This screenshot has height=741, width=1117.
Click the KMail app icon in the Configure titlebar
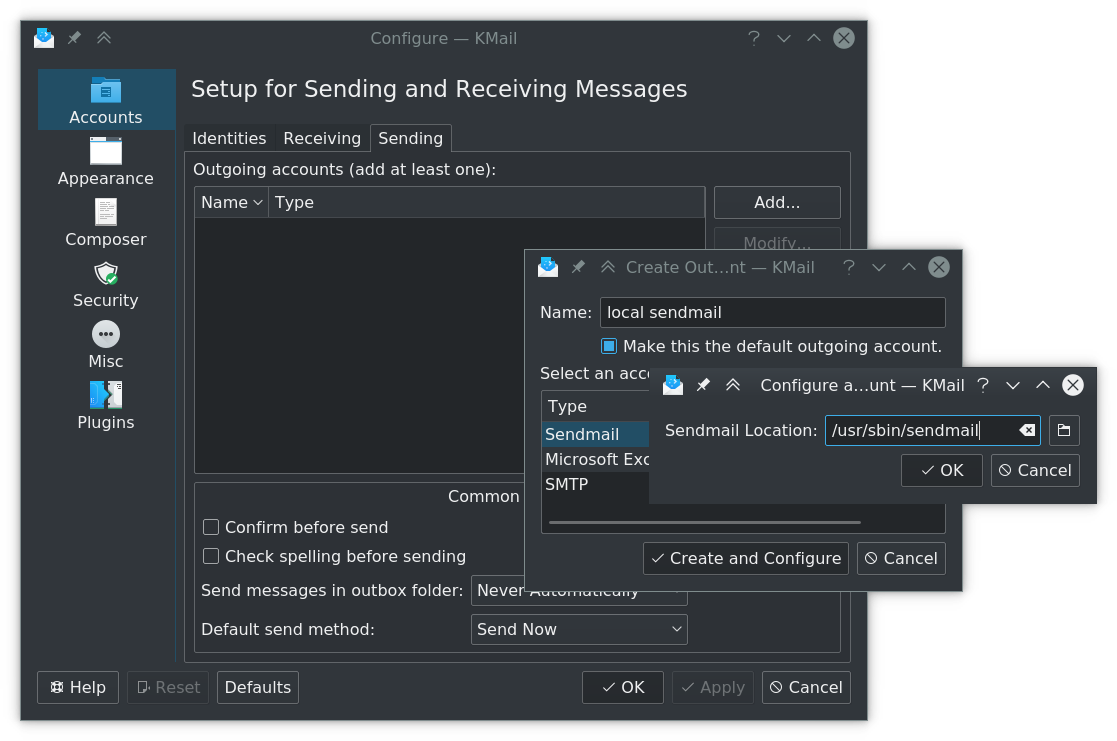click(44, 38)
